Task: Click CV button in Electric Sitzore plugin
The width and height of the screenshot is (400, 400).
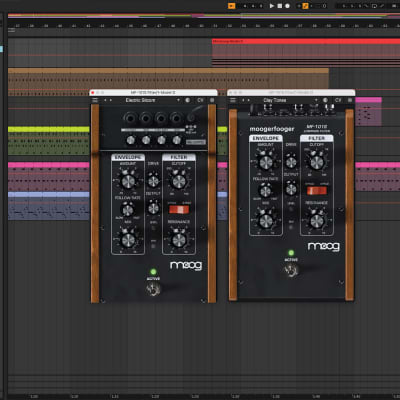Action: [200, 100]
